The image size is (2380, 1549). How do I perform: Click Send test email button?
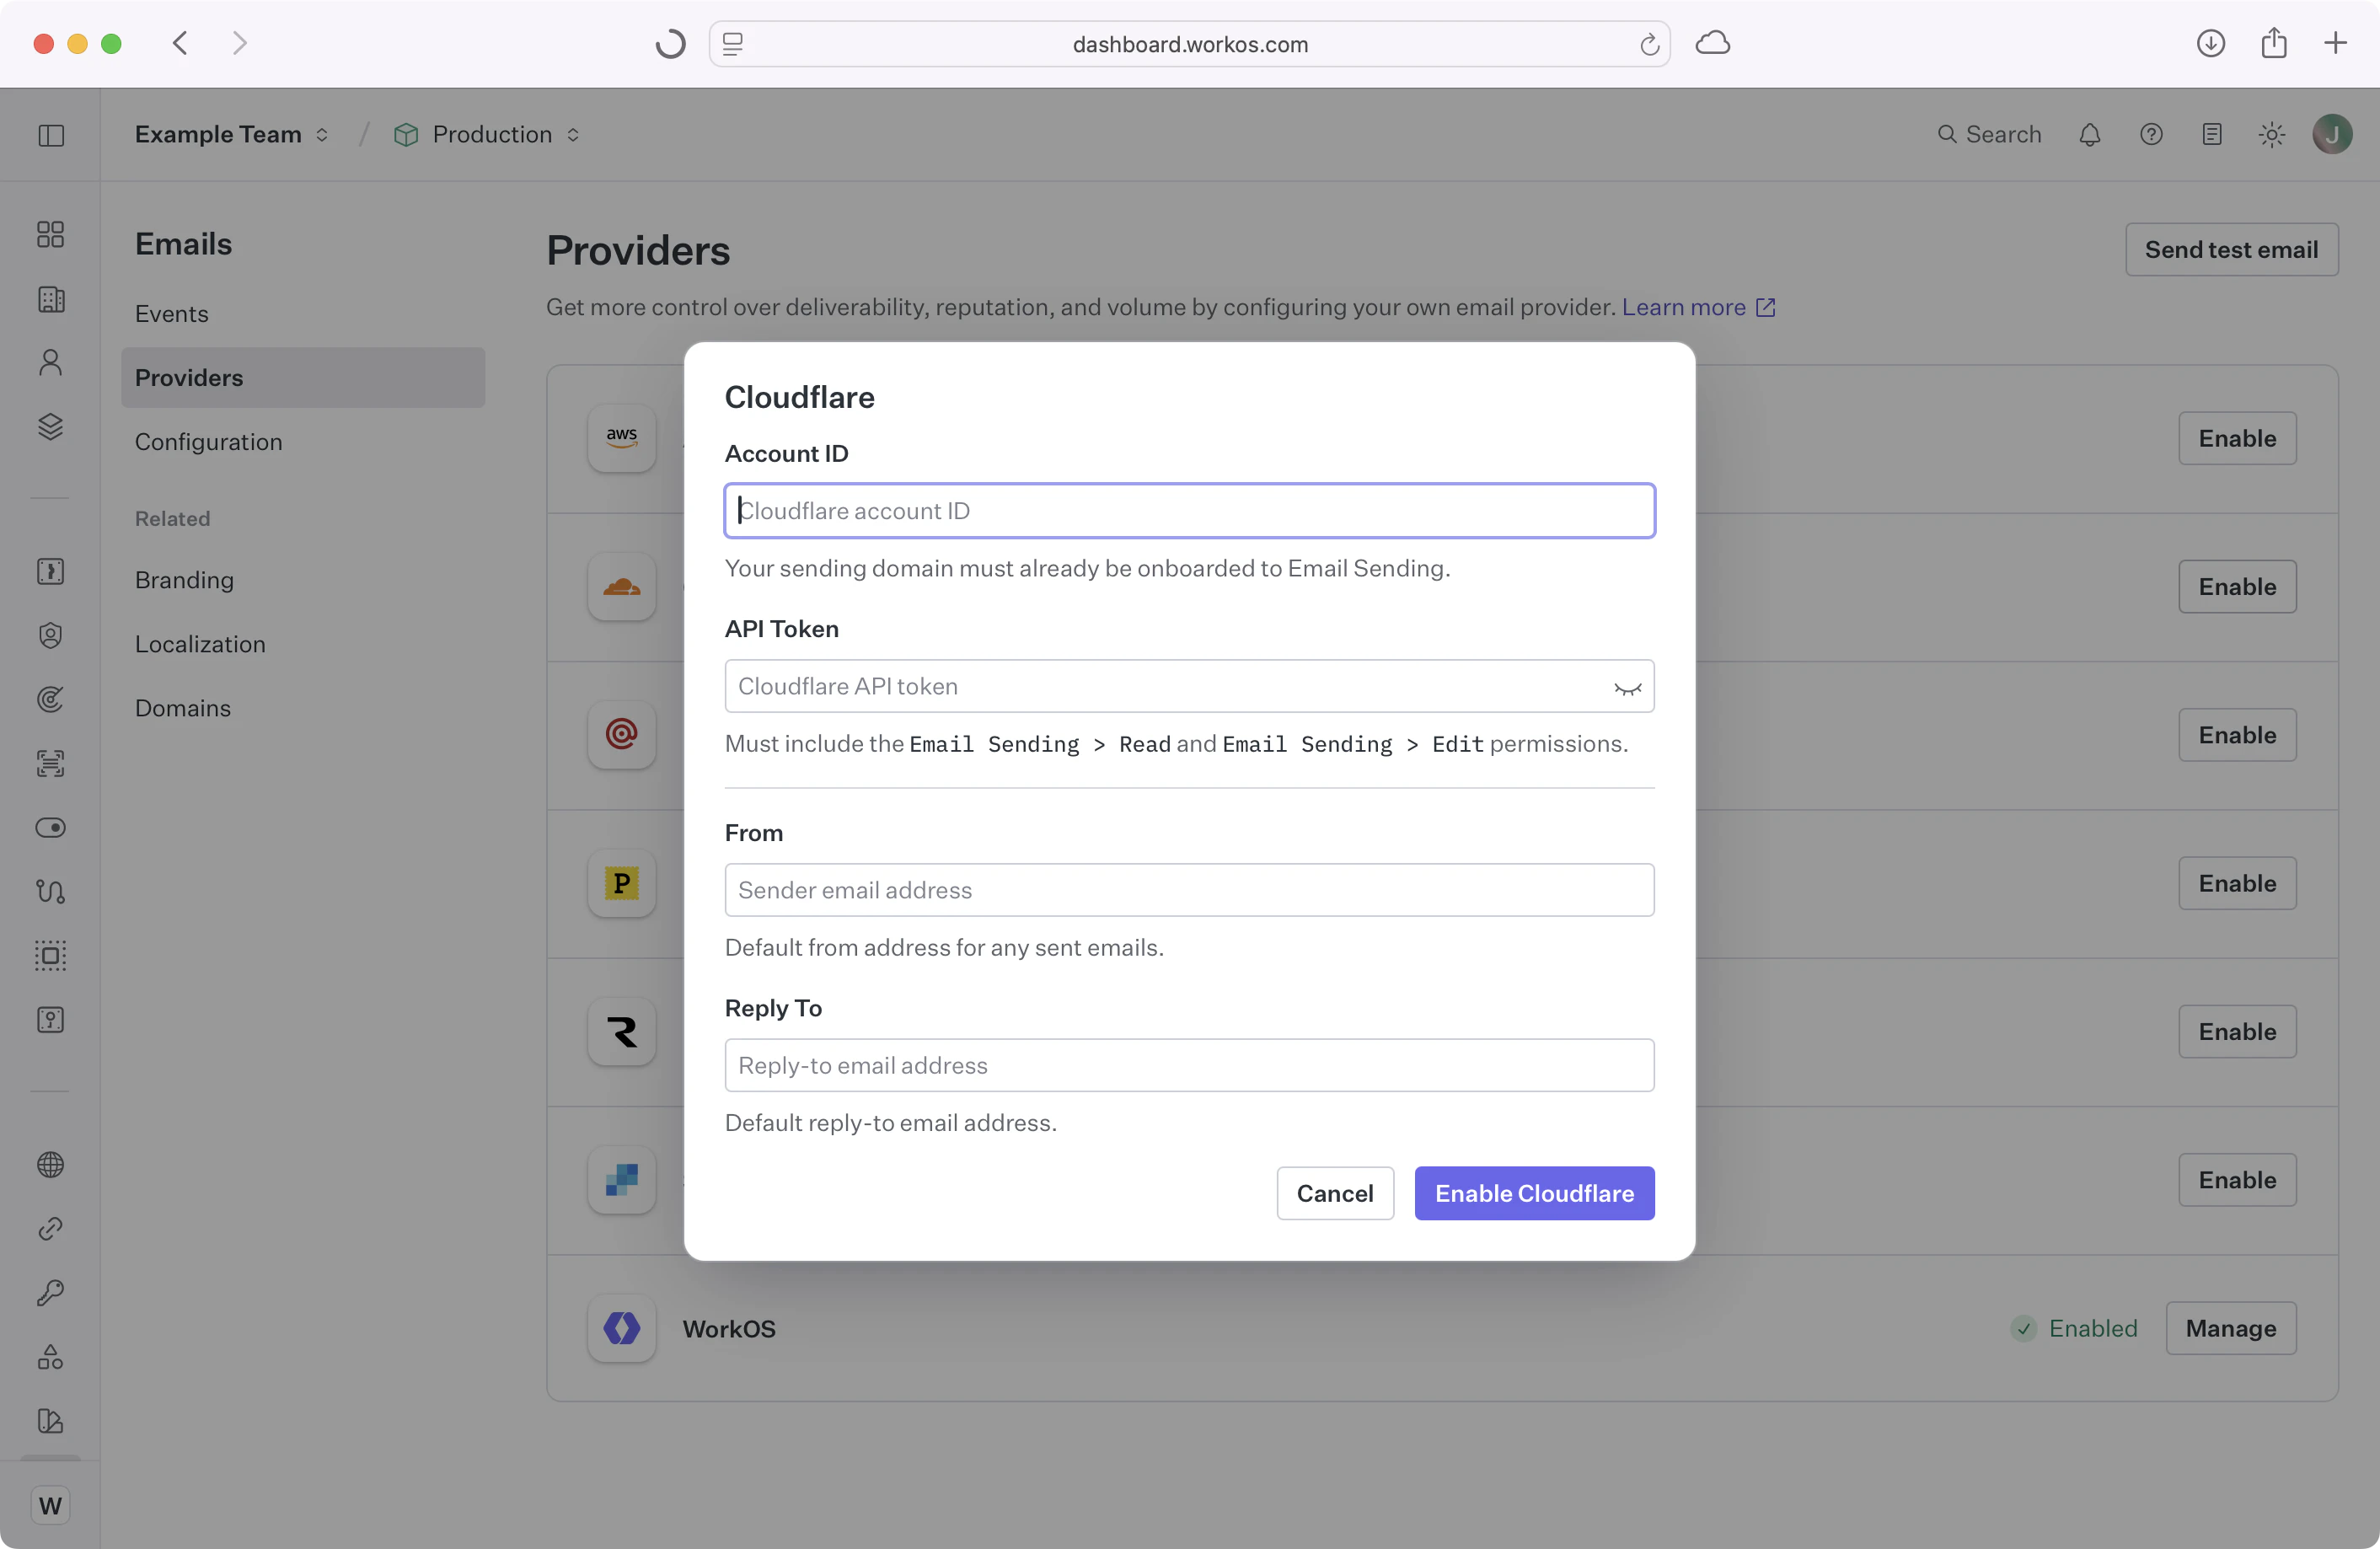click(x=2231, y=249)
